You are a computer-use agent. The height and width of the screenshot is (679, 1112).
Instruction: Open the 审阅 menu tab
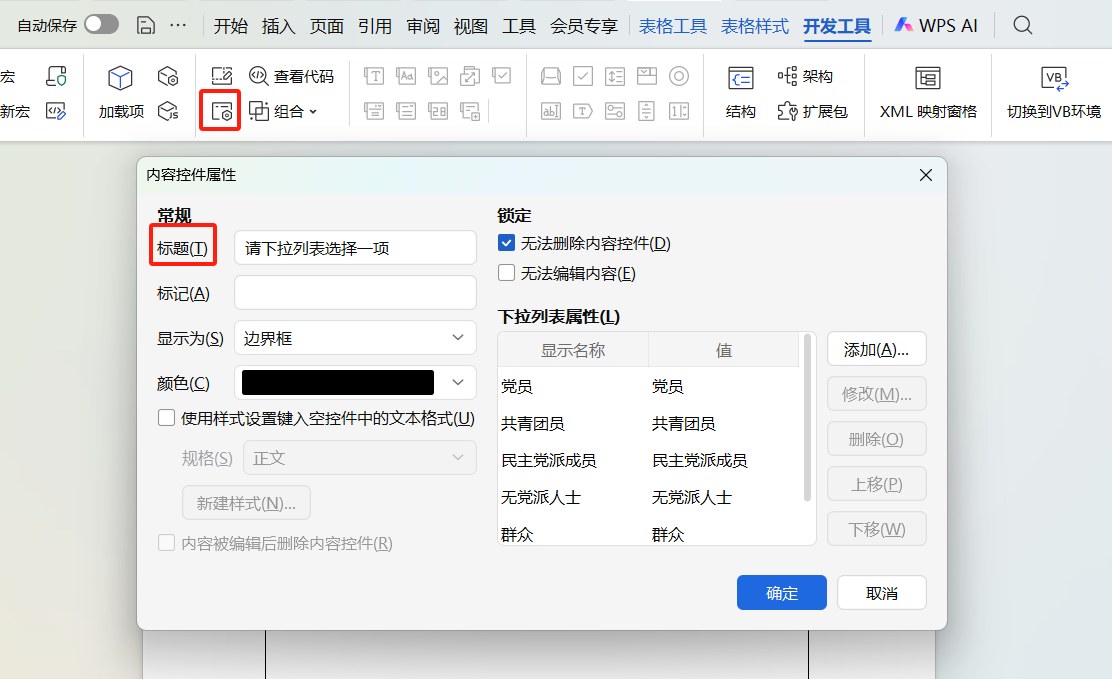pyautogui.click(x=423, y=27)
